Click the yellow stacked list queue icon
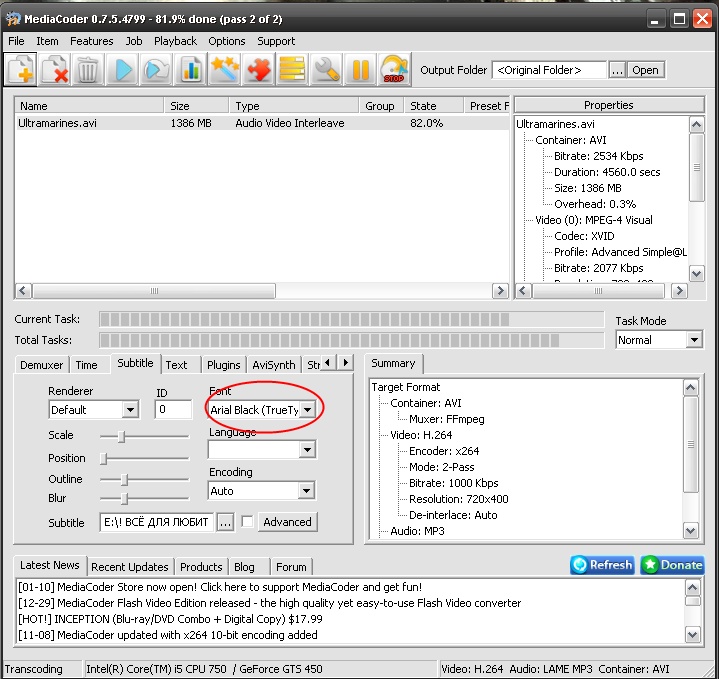 (x=292, y=70)
